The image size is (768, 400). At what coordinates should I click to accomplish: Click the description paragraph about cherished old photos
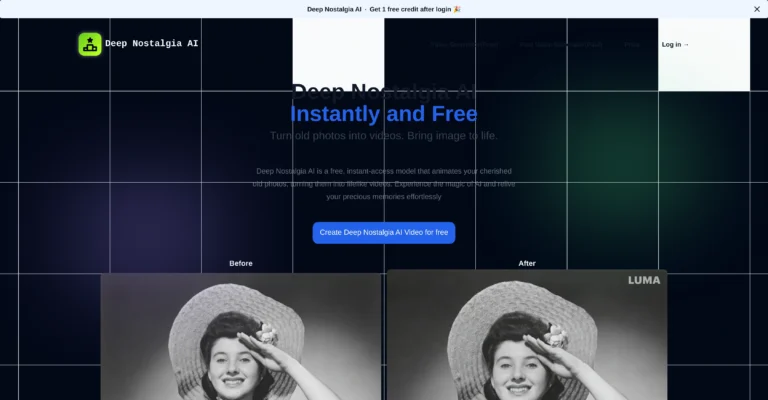384,184
